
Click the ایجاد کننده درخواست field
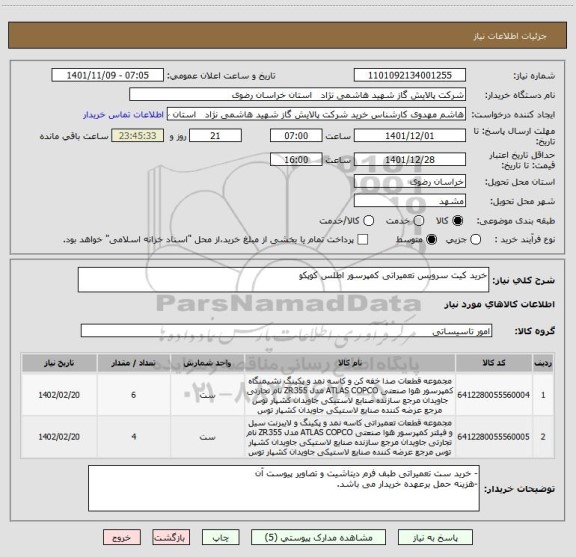(317, 114)
